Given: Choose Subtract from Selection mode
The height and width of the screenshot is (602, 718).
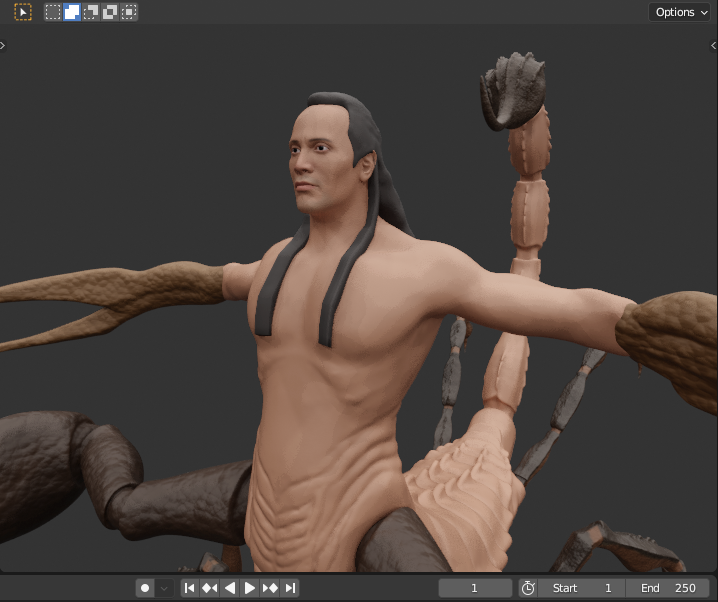Looking at the screenshot, I should pos(91,12).
